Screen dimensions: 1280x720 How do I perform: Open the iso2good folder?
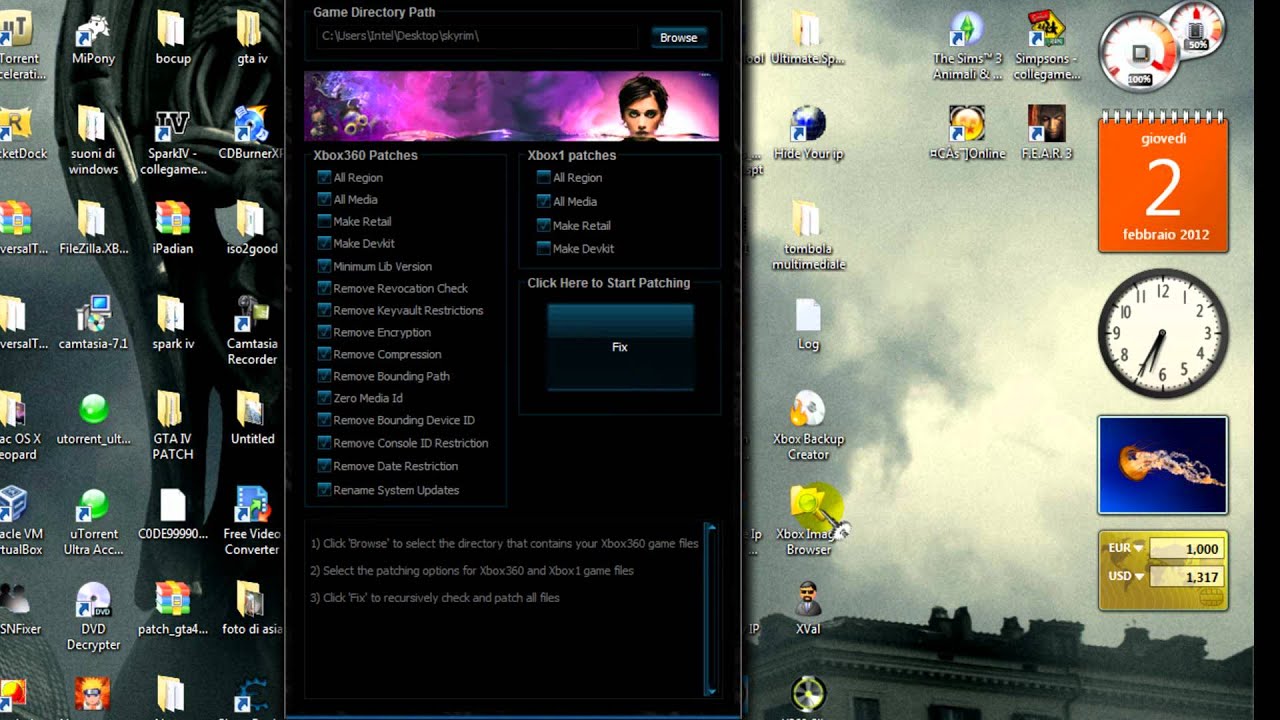(x=251, y=227)
